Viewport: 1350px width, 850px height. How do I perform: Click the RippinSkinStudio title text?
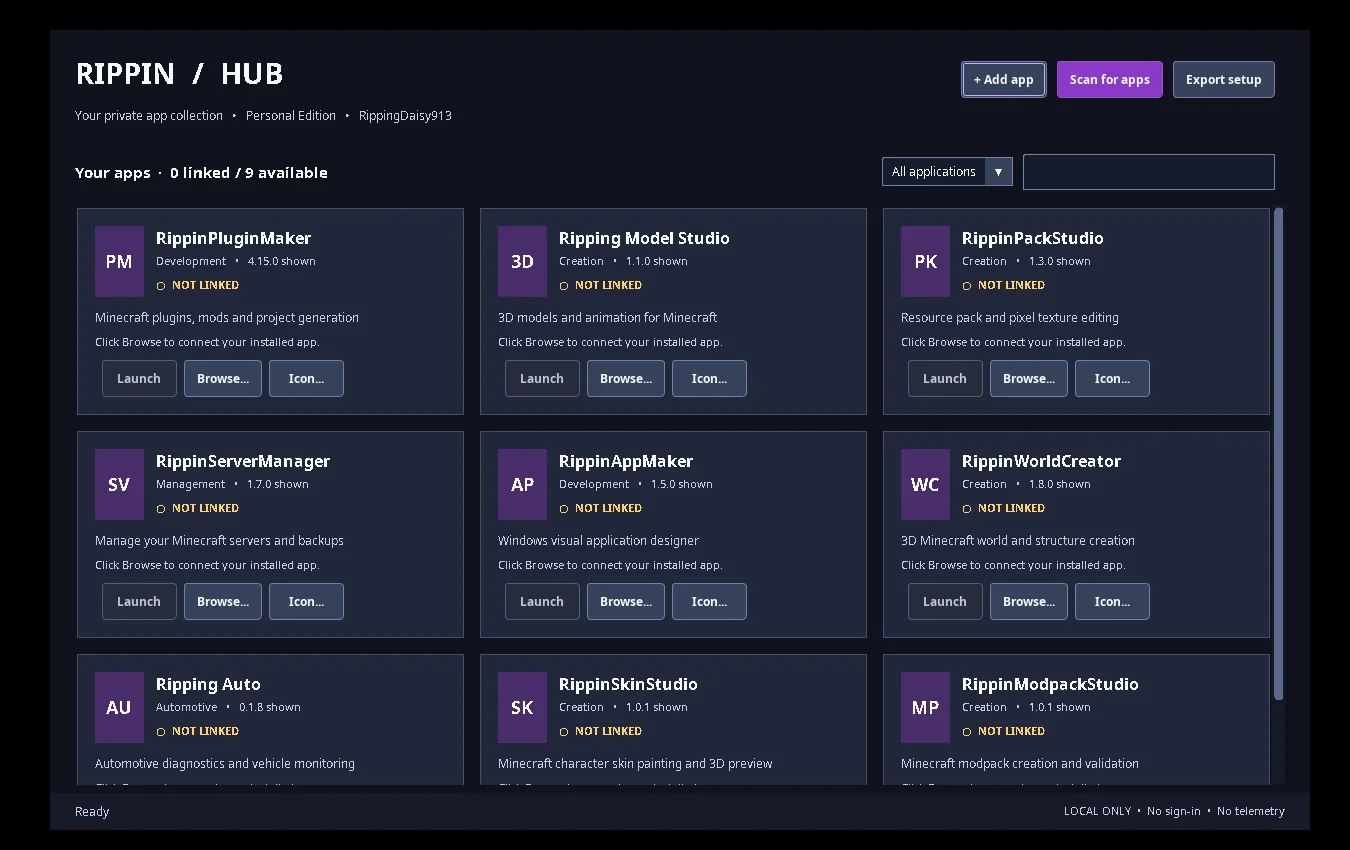(x=628, y=685)
